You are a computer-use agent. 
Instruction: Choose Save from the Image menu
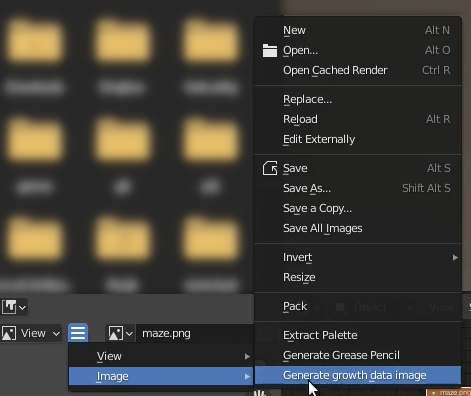point(358,168)
